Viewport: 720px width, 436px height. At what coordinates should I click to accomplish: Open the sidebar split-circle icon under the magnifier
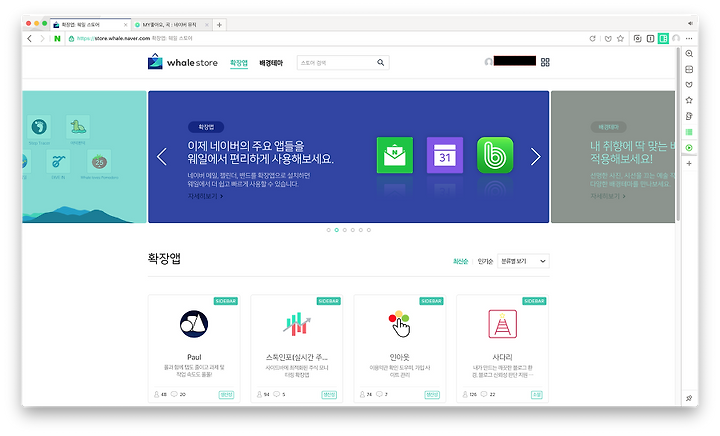tap(689, 69)
